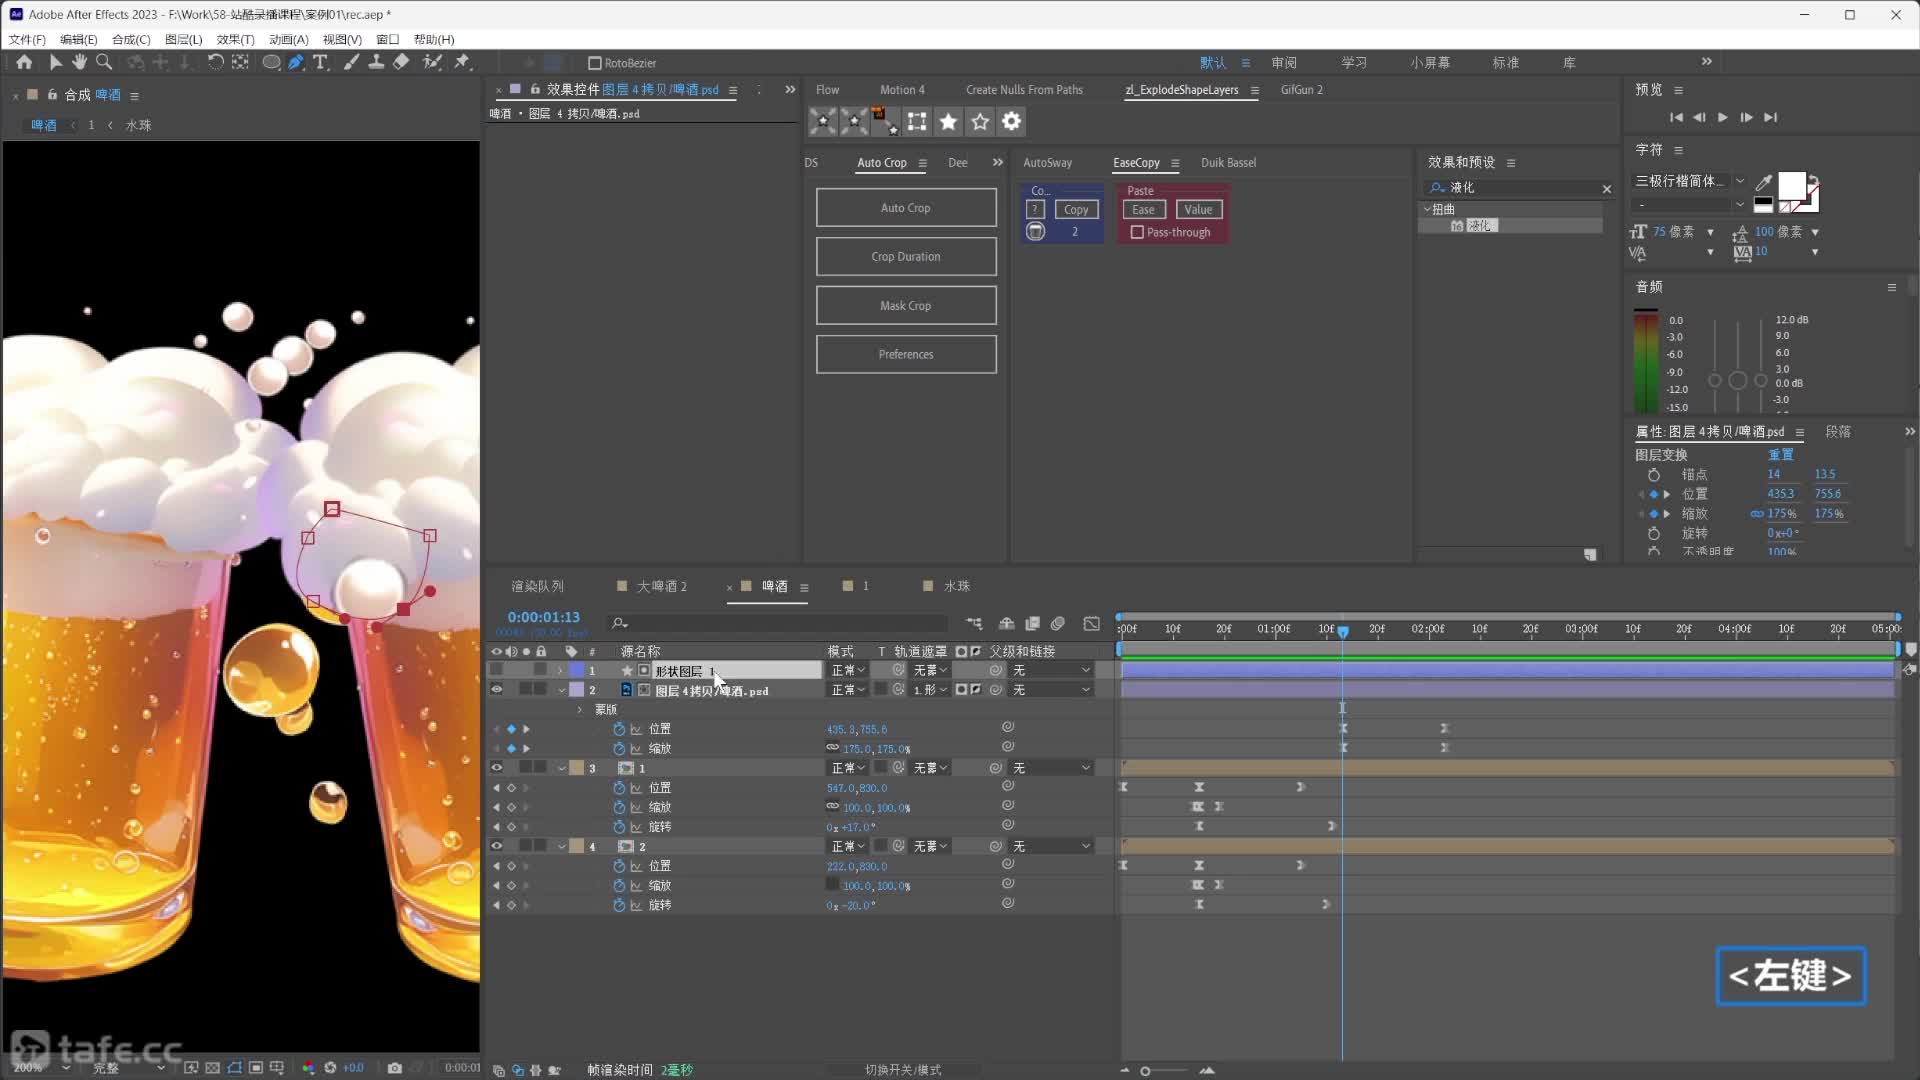Click the effects search field containing 液化
Image resolution: width=1920 pixels, height=1080 pixels.
(1519, 188)
